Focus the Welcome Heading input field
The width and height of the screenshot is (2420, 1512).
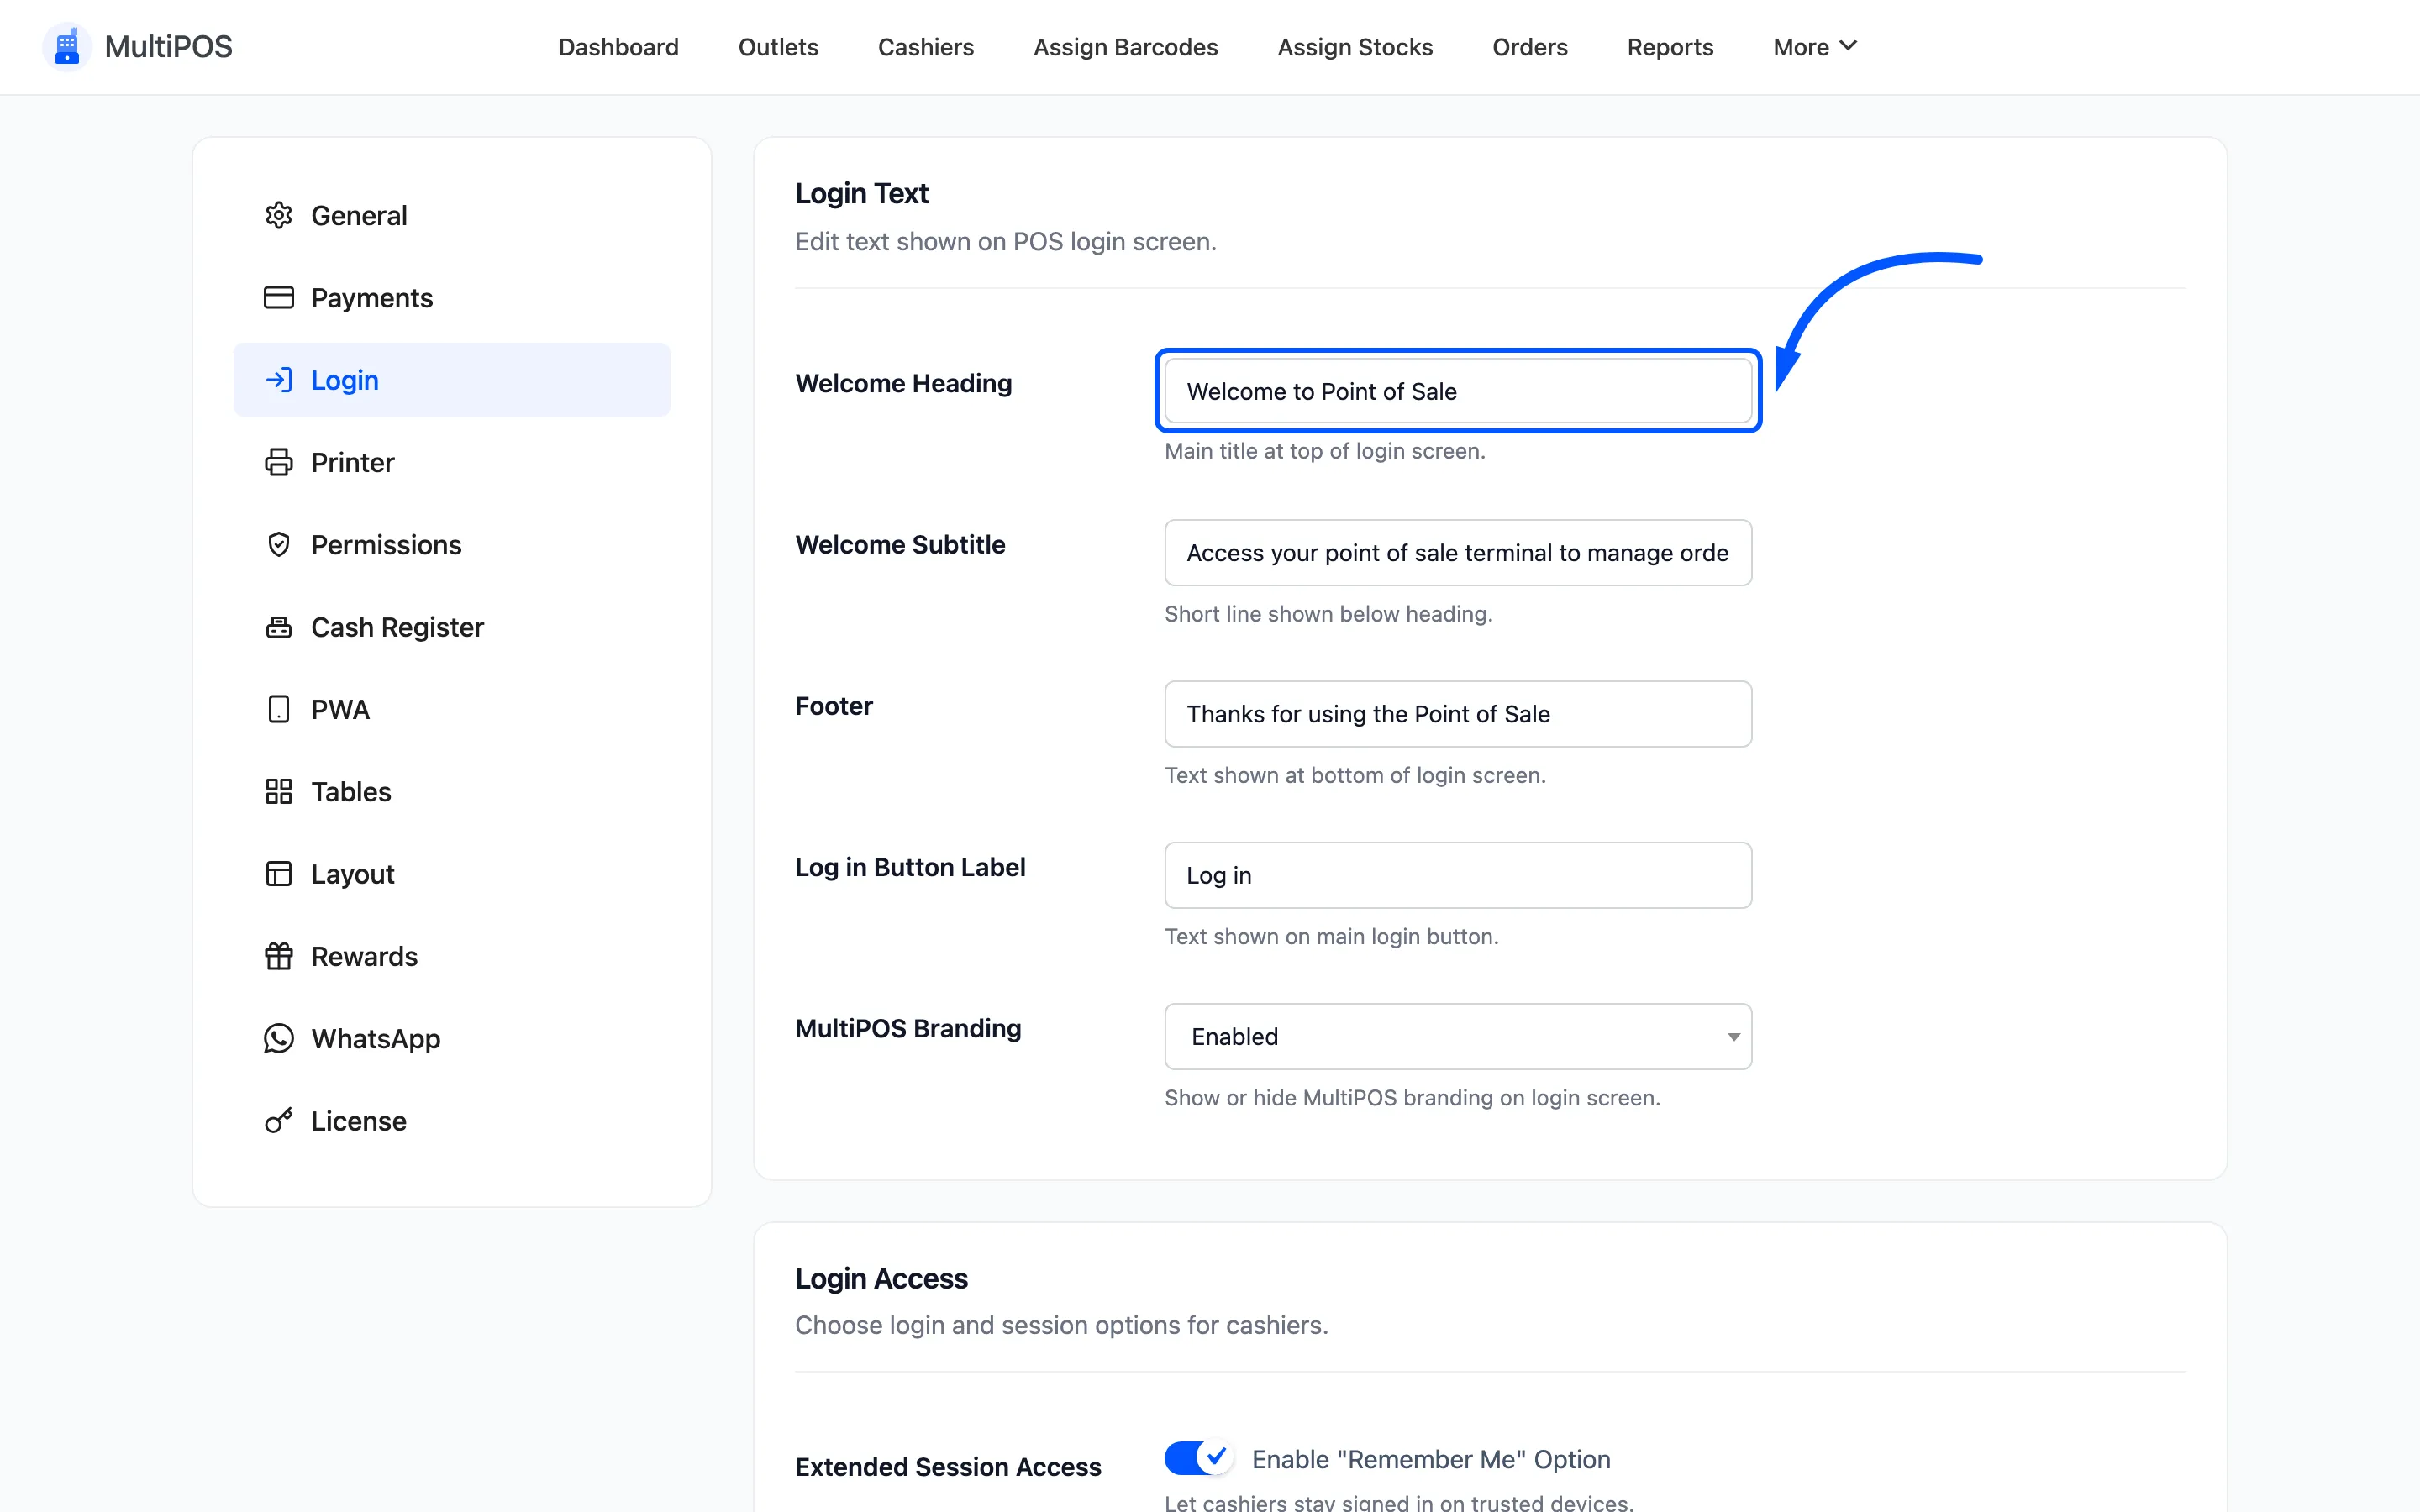tap(1458, 391)
